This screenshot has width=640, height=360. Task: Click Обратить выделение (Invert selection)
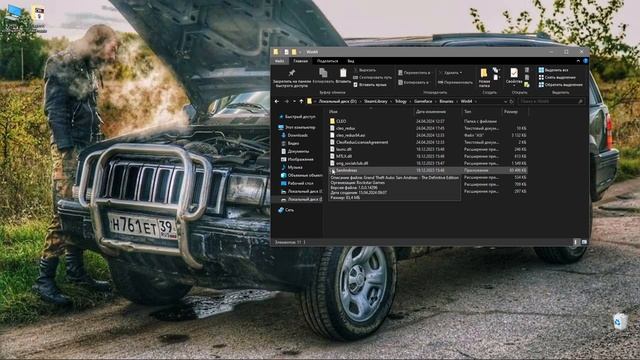[560, 84]
